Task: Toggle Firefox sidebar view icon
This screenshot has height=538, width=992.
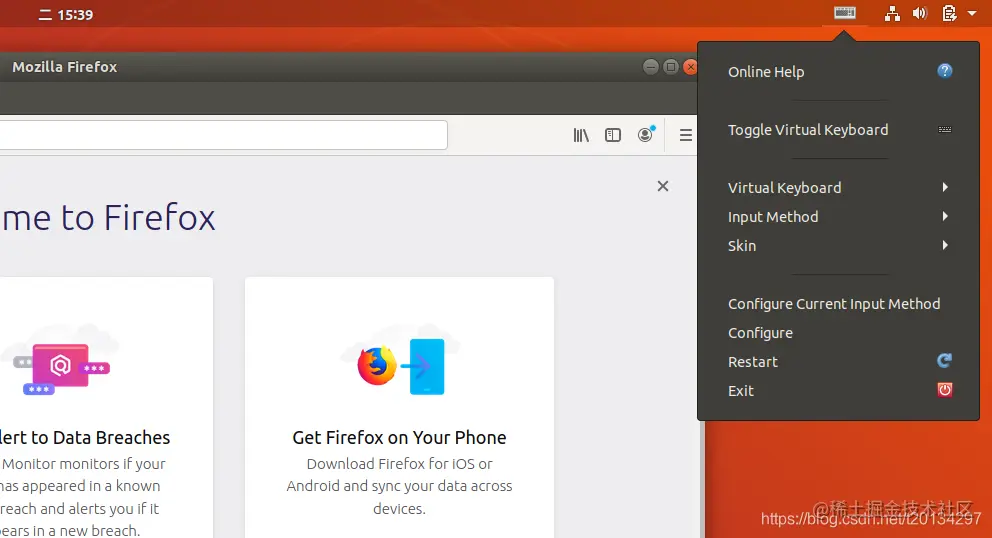Action: click(x=613, y=135)
